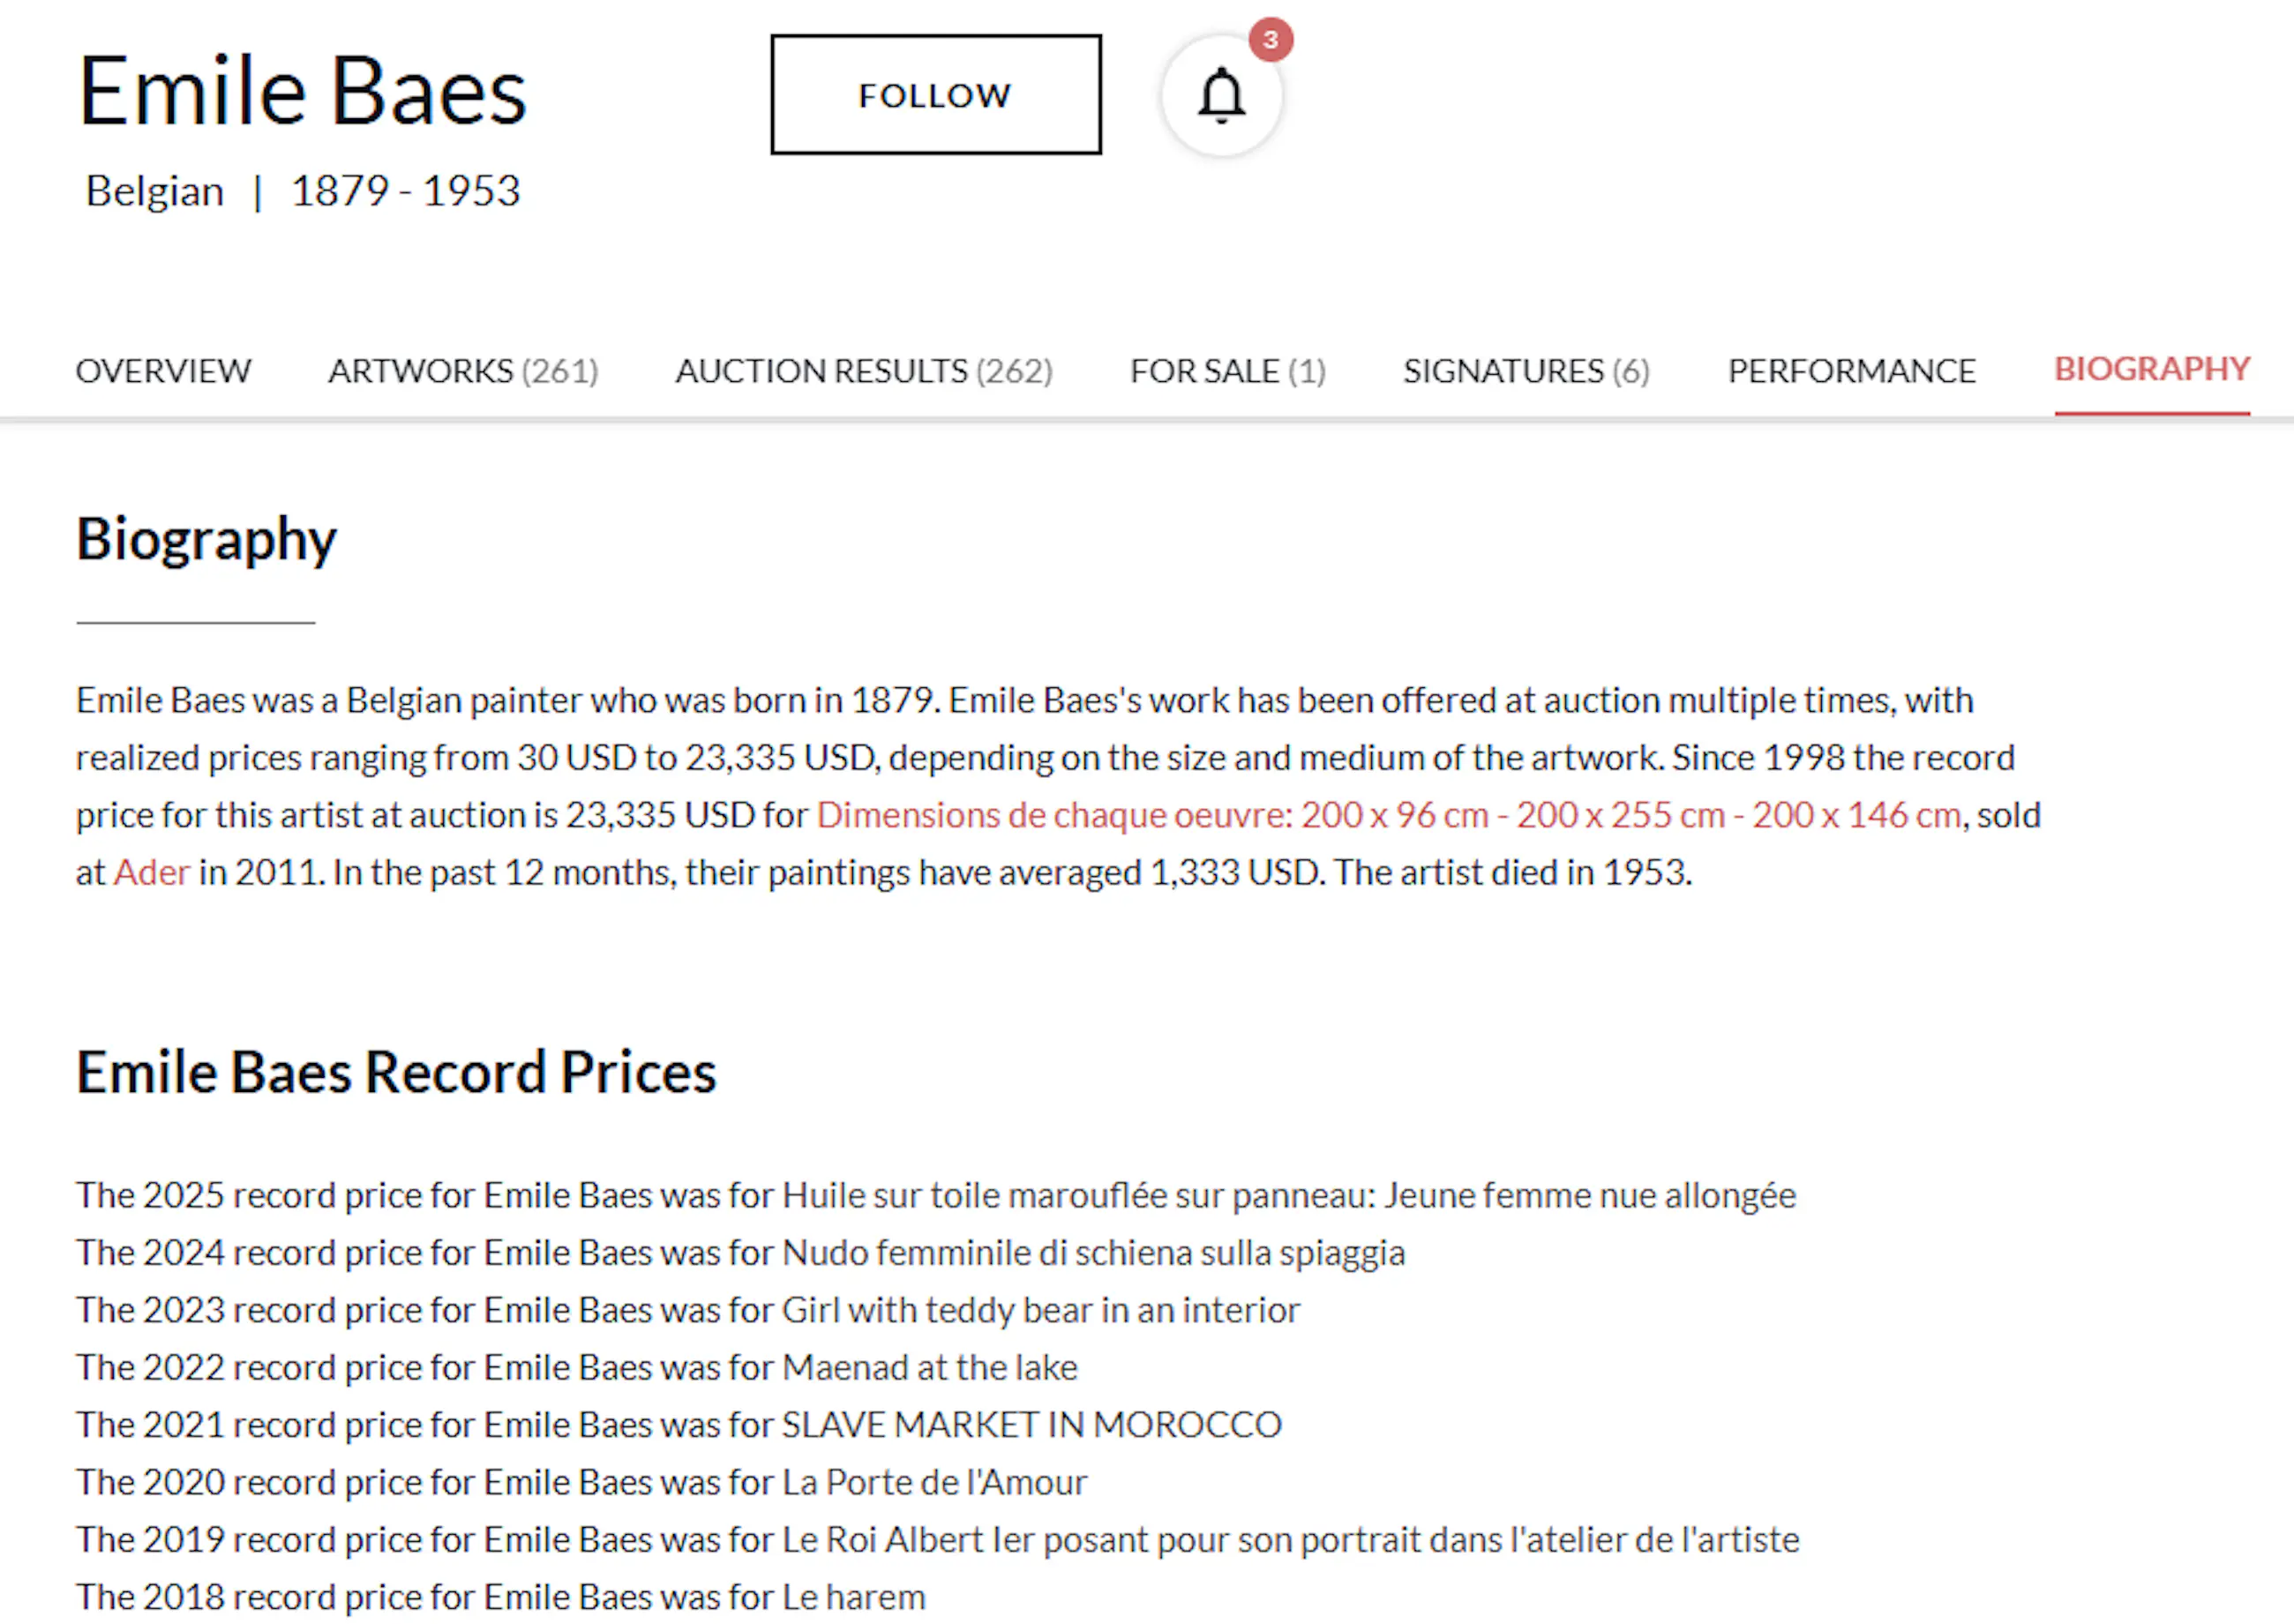The image size is (2294, 1624).
Task: Click the SLAVE MARKET IN MOROCCO line
Action: (x=679, y=1425)
